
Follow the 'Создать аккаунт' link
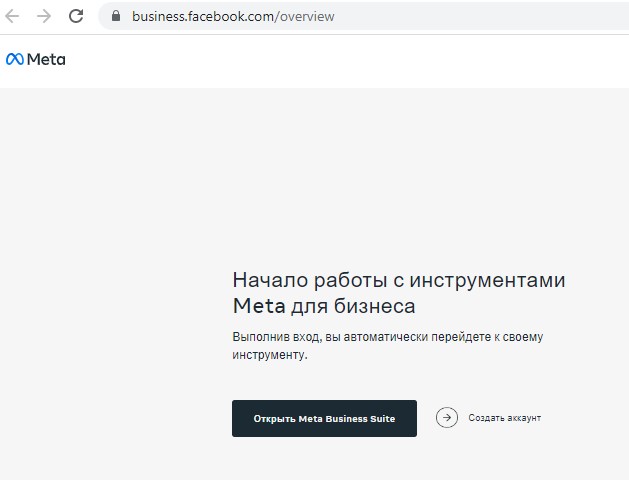[x=505, y=418]
